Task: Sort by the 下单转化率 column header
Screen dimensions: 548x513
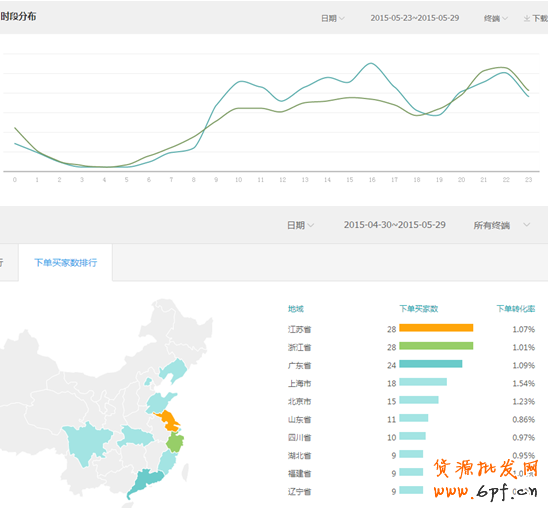Action: [x=516, y=309]
